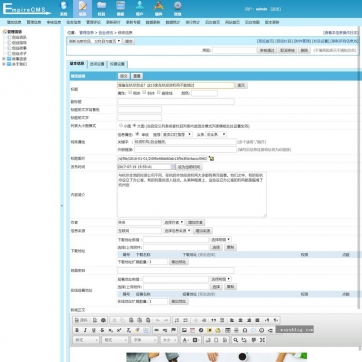Viewport: 362px width, 362px height.
Task: Open the 选择信息来源 dropdown
Action: [177, 230]
